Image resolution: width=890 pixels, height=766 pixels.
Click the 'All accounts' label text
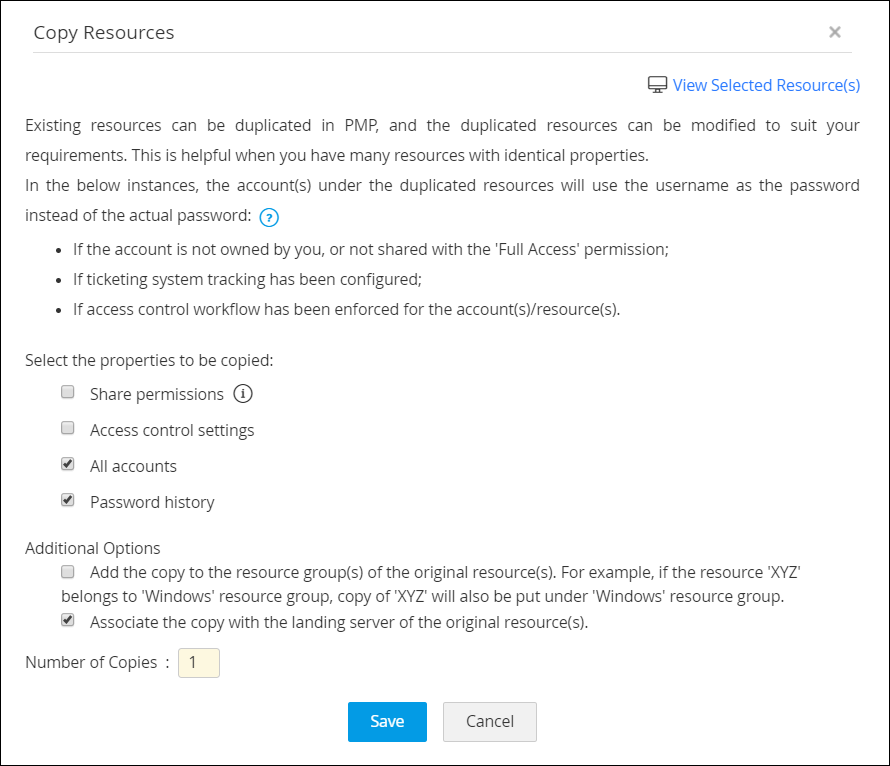[133, 466]
